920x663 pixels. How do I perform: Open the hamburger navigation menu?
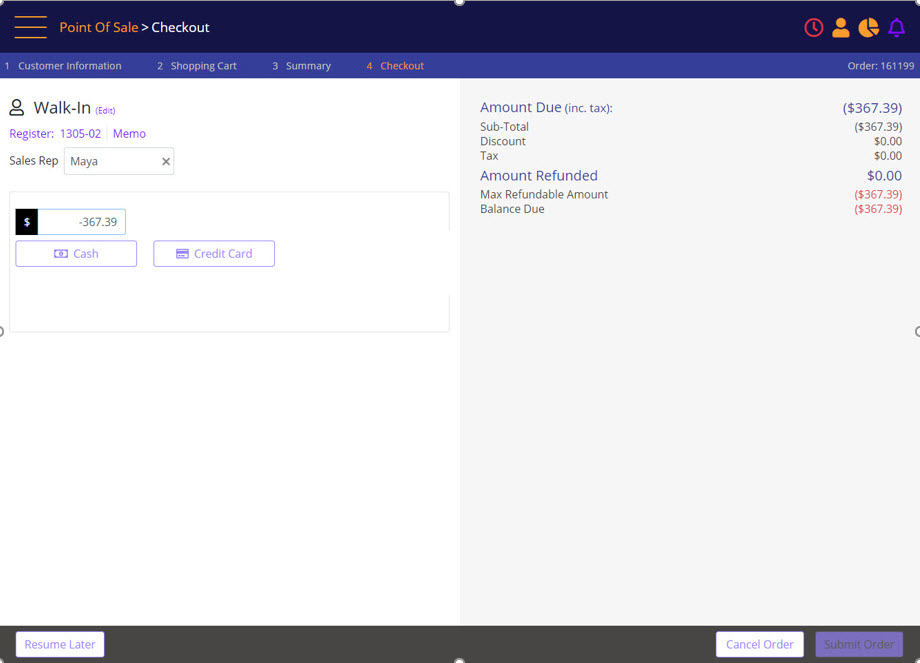pos(31,27)
